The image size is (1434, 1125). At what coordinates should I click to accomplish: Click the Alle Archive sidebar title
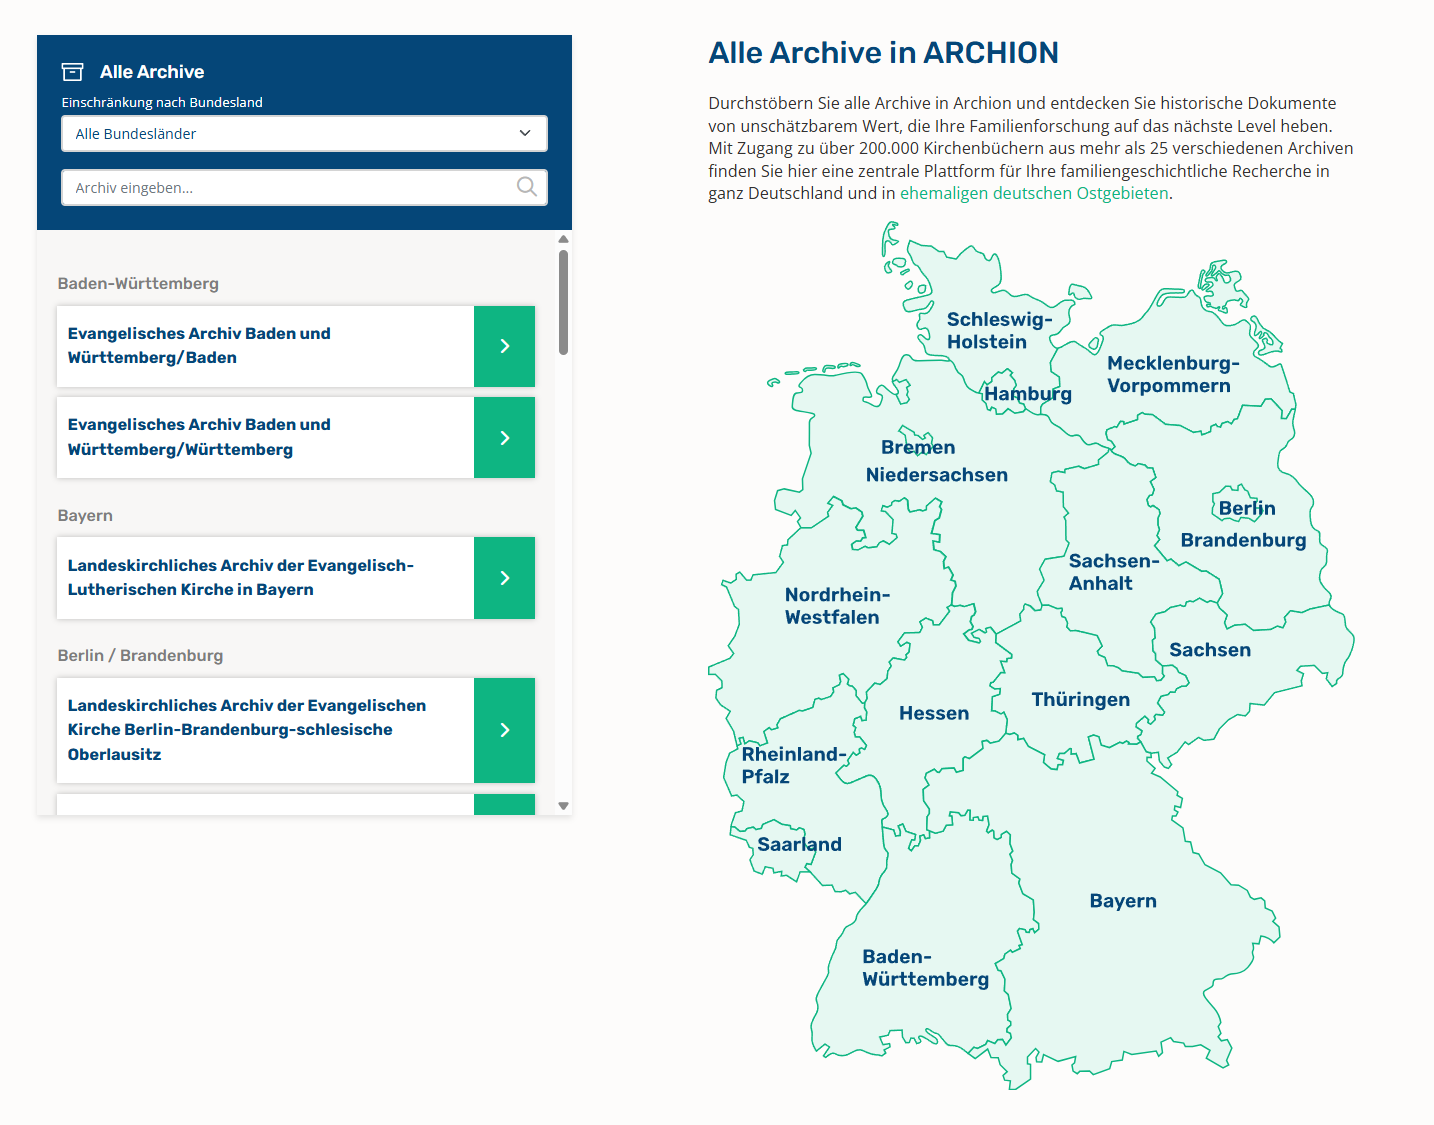[x=152, y=72]
